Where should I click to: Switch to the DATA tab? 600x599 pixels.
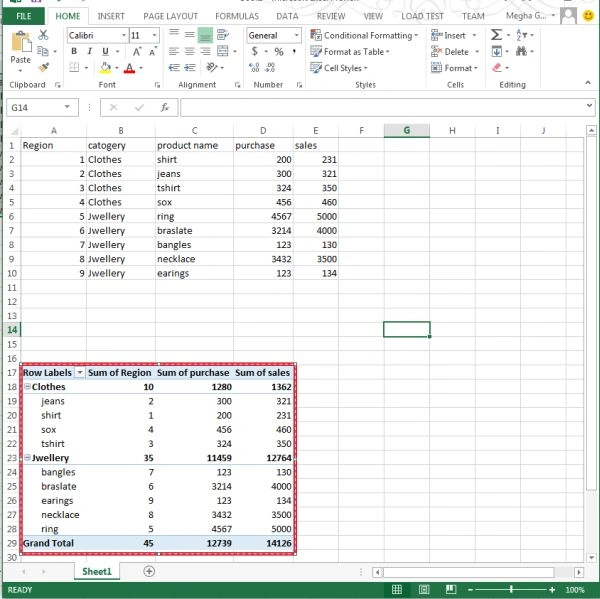[287, 16]
